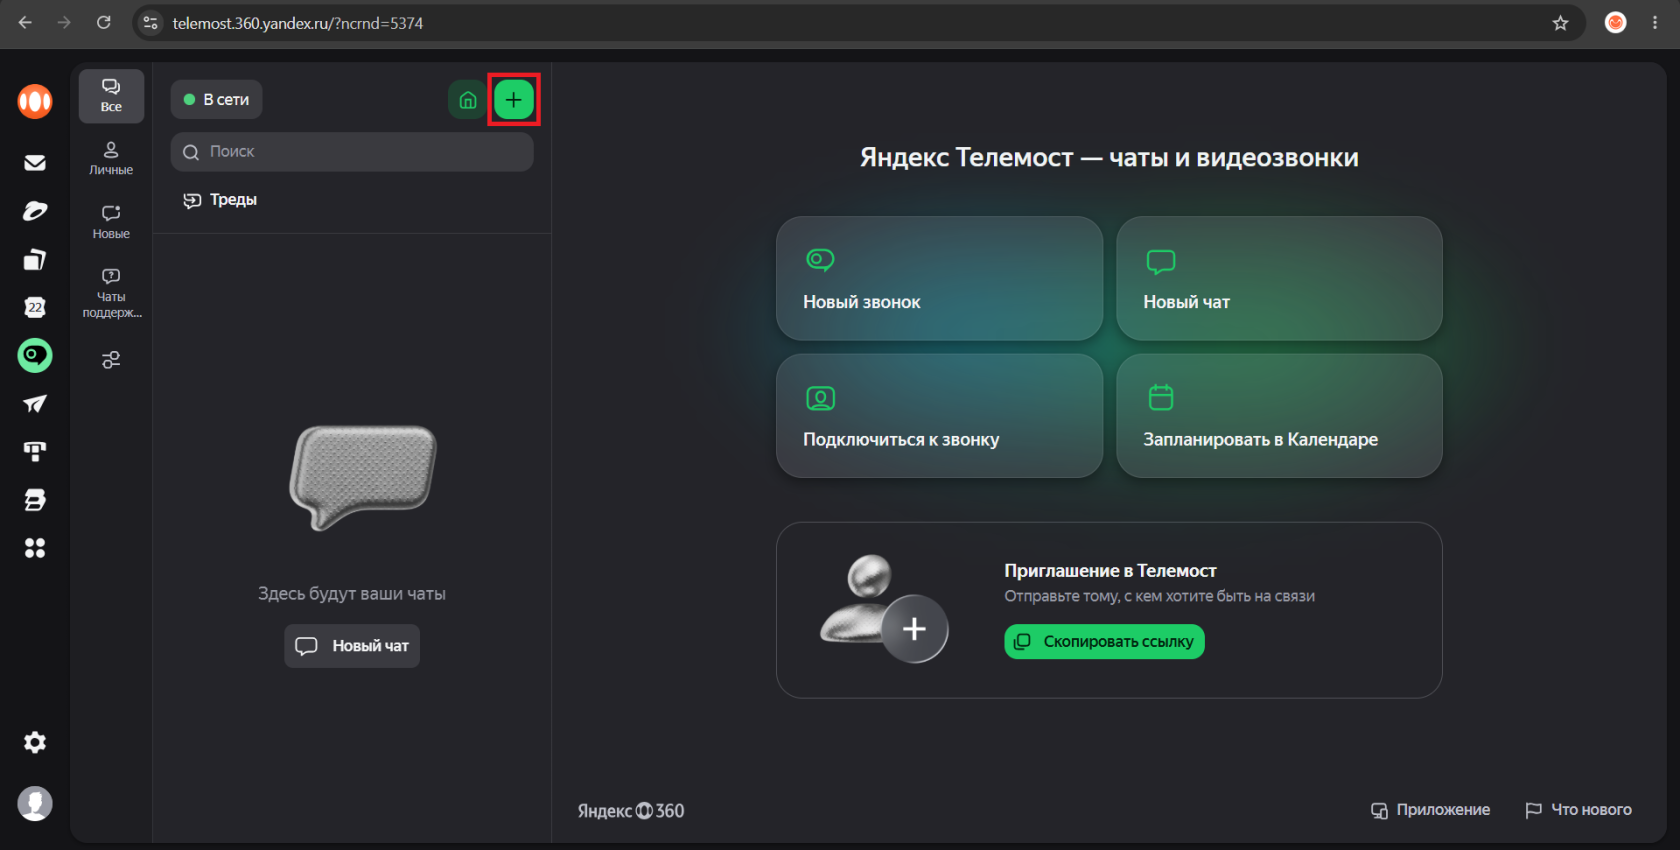1680x850 pixels.
Task: Click the invite person plus illustration
Action: tap(884, 609)
